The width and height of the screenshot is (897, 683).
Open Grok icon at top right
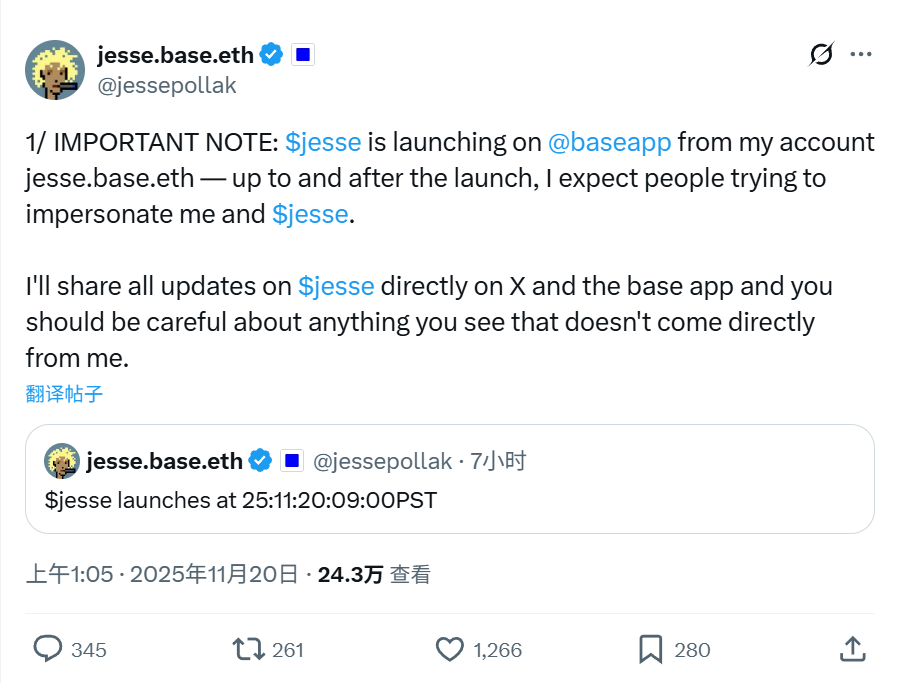point(821,55)
